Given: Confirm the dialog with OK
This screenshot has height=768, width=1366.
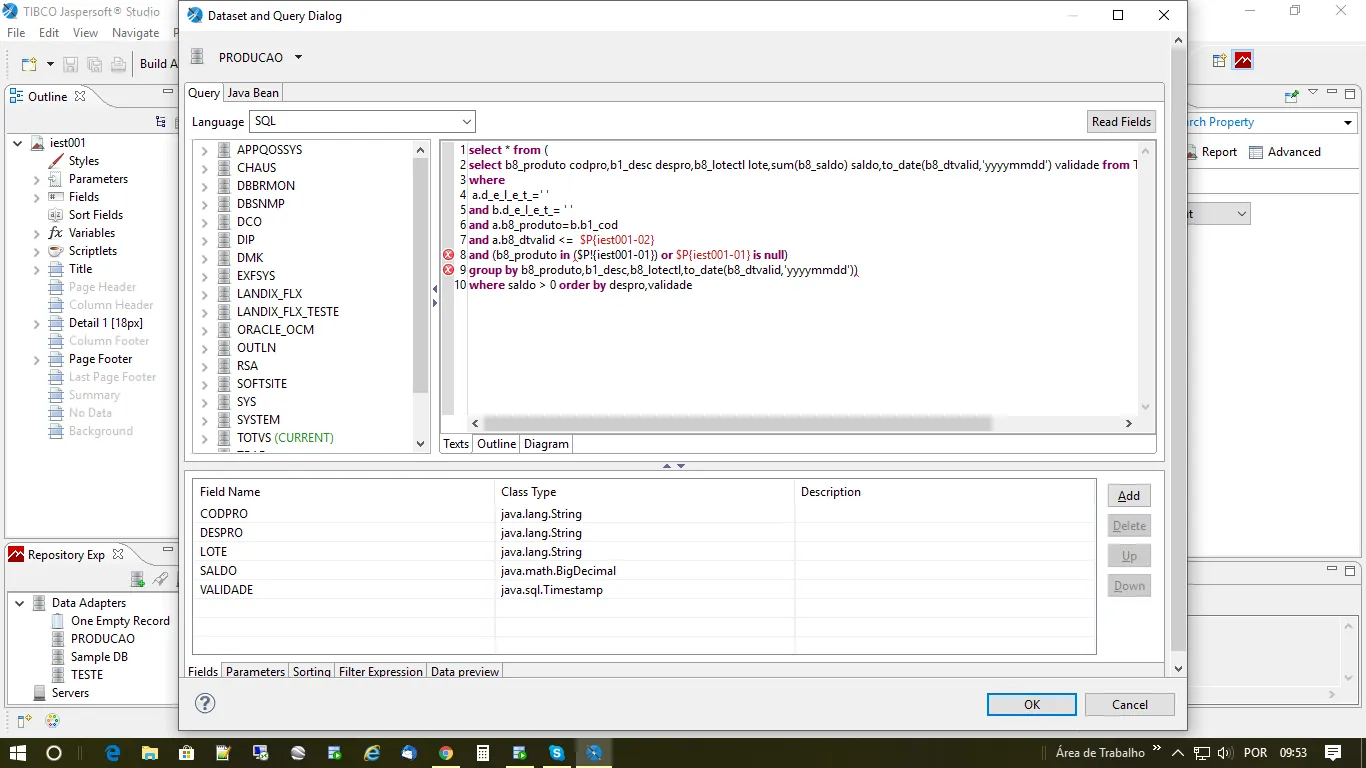Looking at the screenshot, I should tap(1031, 704).
